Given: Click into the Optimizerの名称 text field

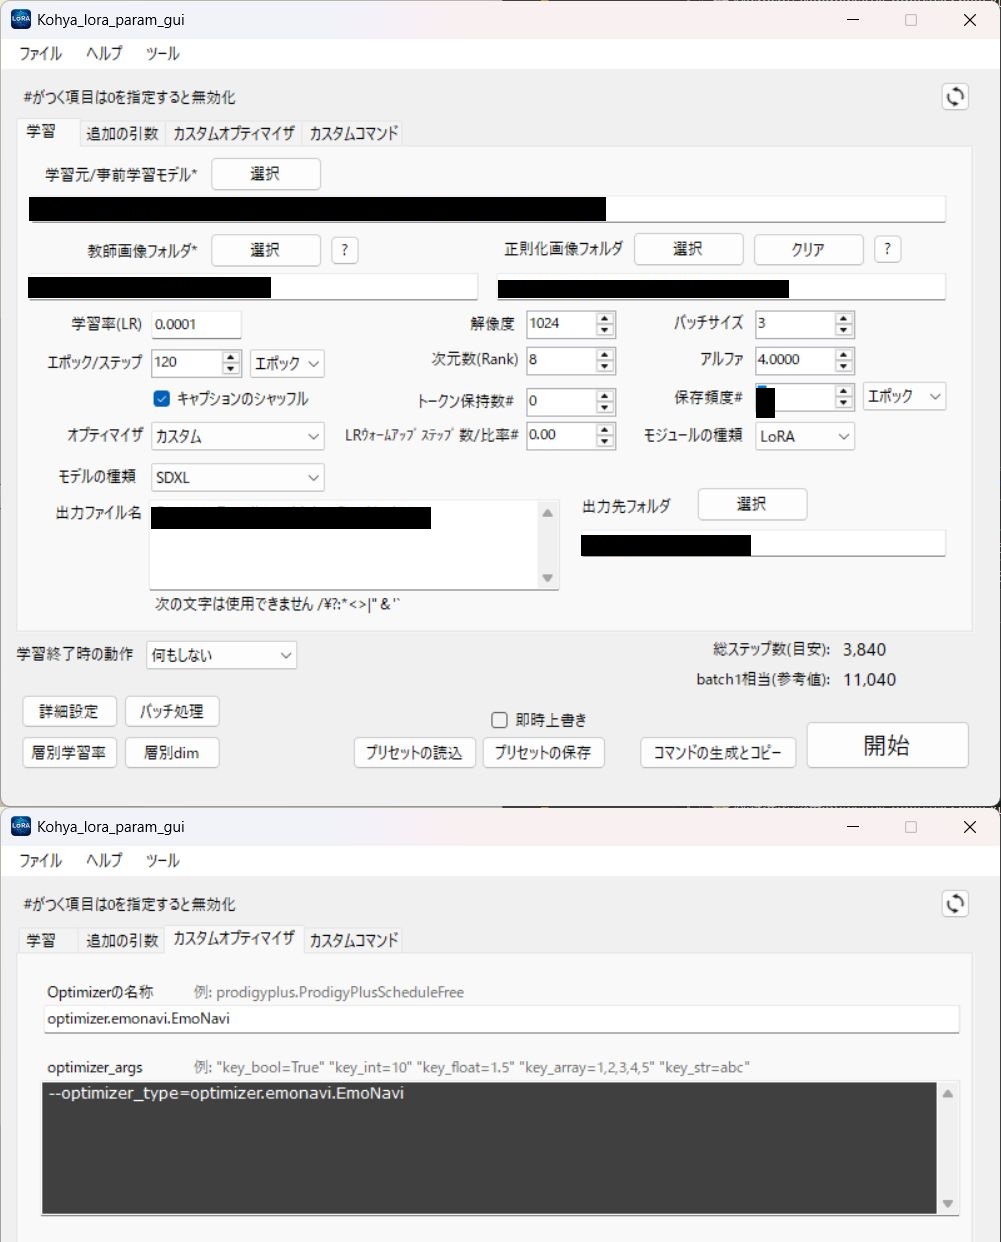Looking at the screenshot, I should click(x=500, y=1019).
